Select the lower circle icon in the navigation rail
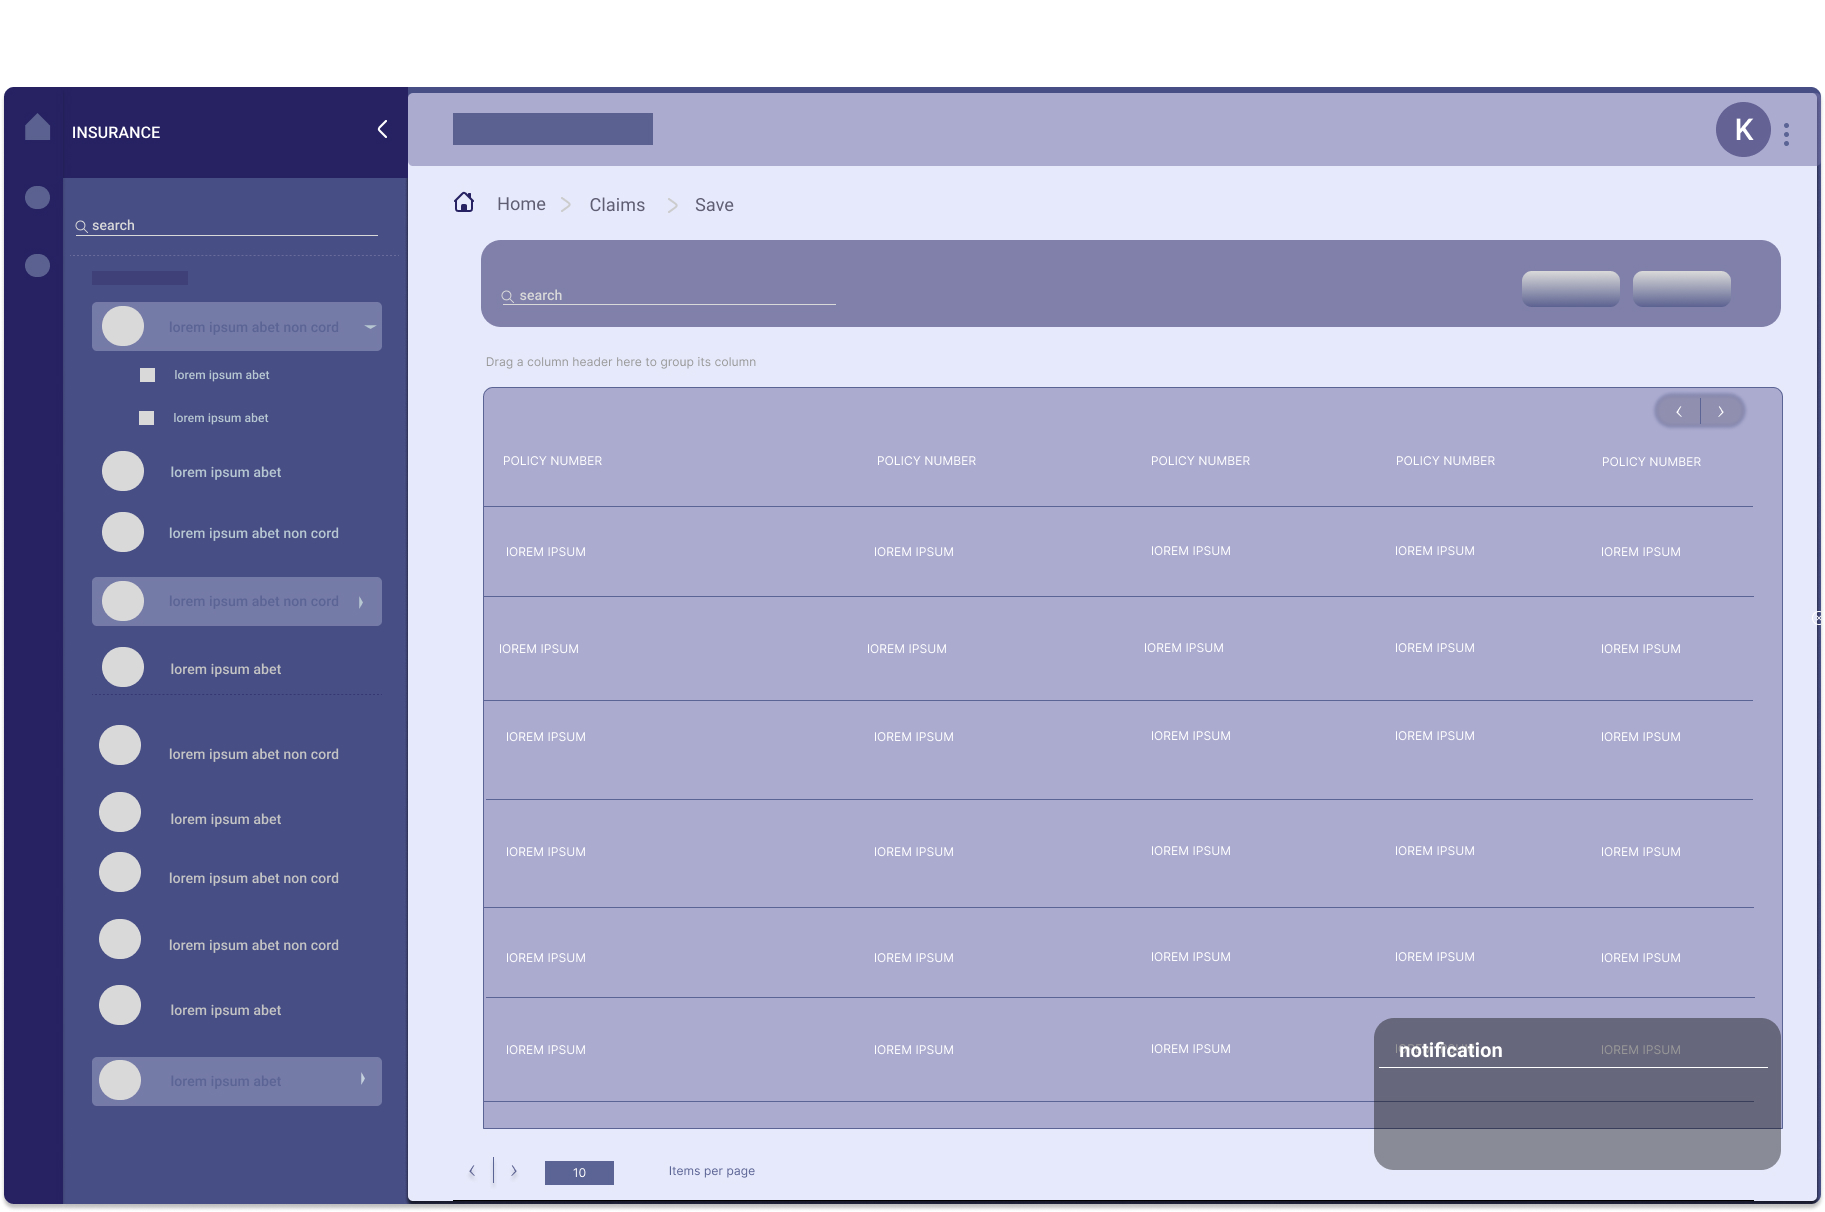The height and width of the screenshot is (1212, 1825). tap(37, 265)
